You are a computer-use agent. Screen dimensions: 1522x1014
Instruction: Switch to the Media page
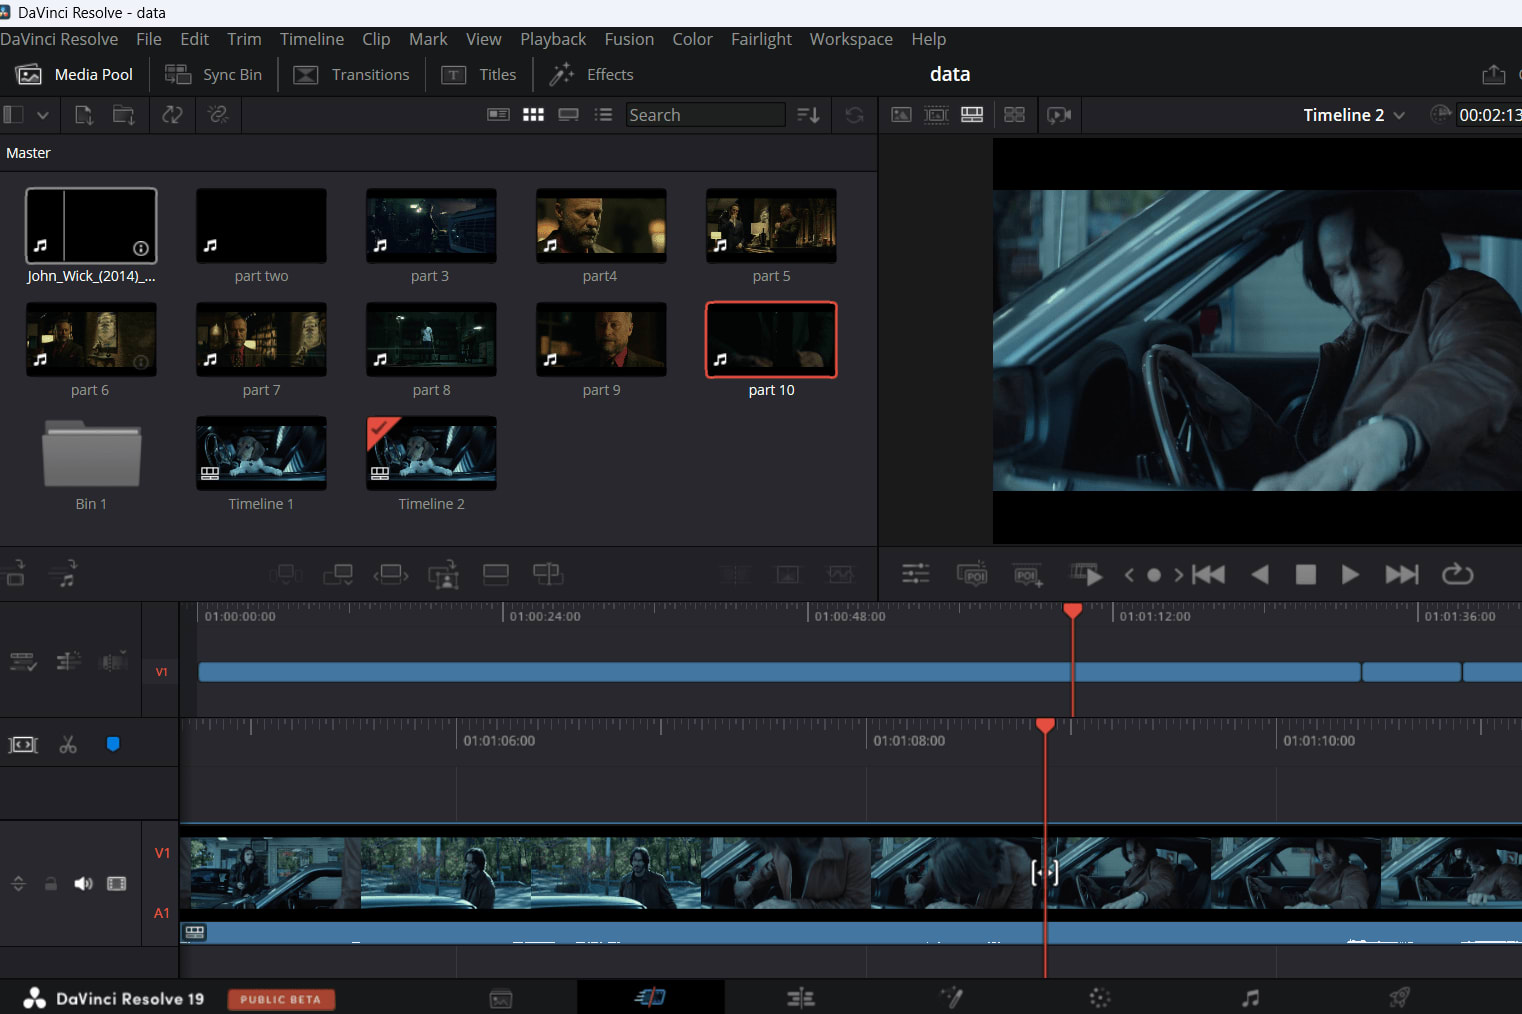tap(501, 998)
